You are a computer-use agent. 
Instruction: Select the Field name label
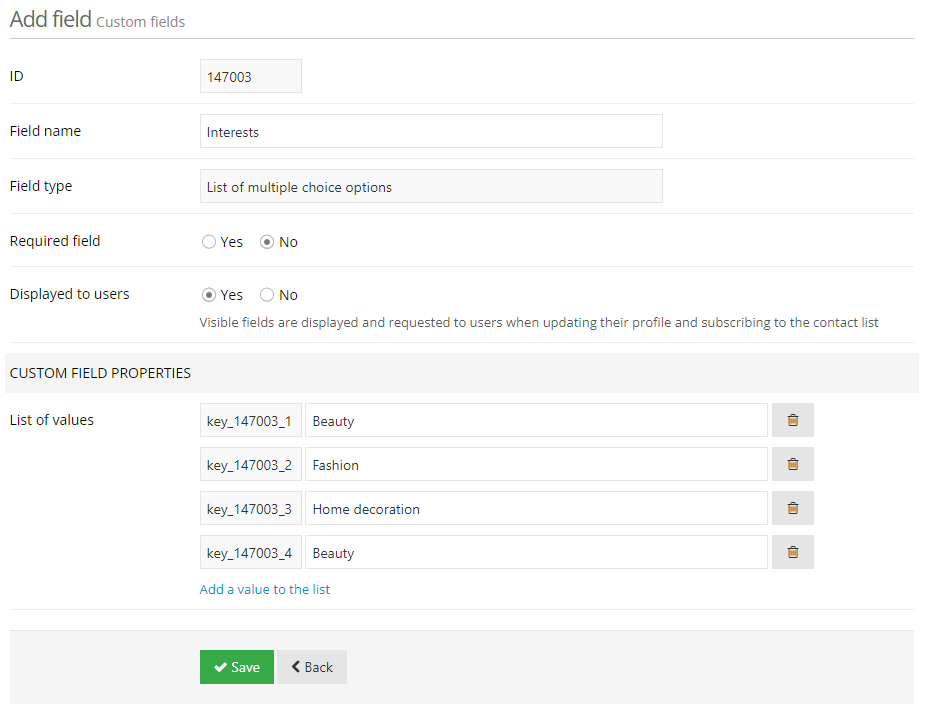click(x=45, y=131)
